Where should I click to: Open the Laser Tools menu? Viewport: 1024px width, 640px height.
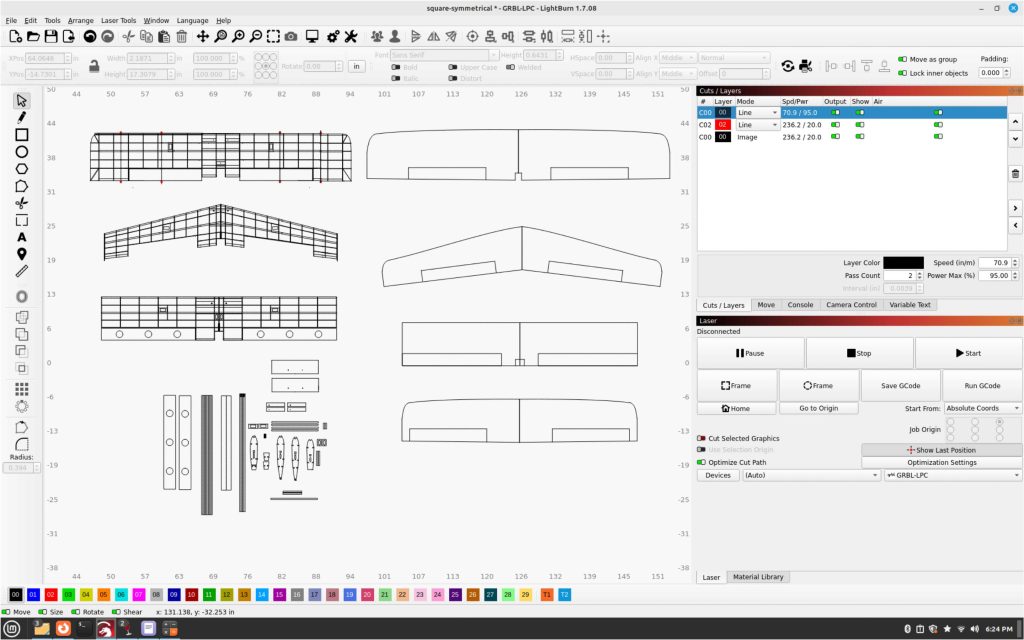[x=118, y=20]
